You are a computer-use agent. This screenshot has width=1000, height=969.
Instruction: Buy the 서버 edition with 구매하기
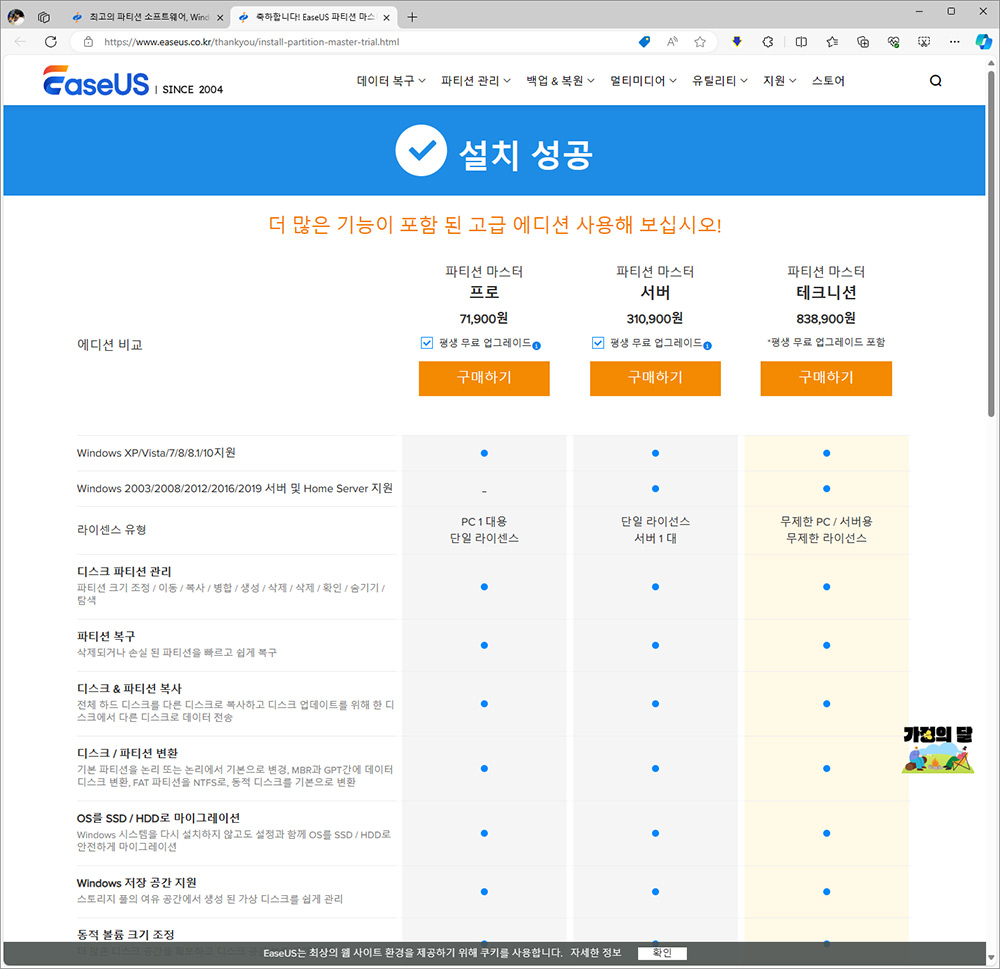click(655, 378)
